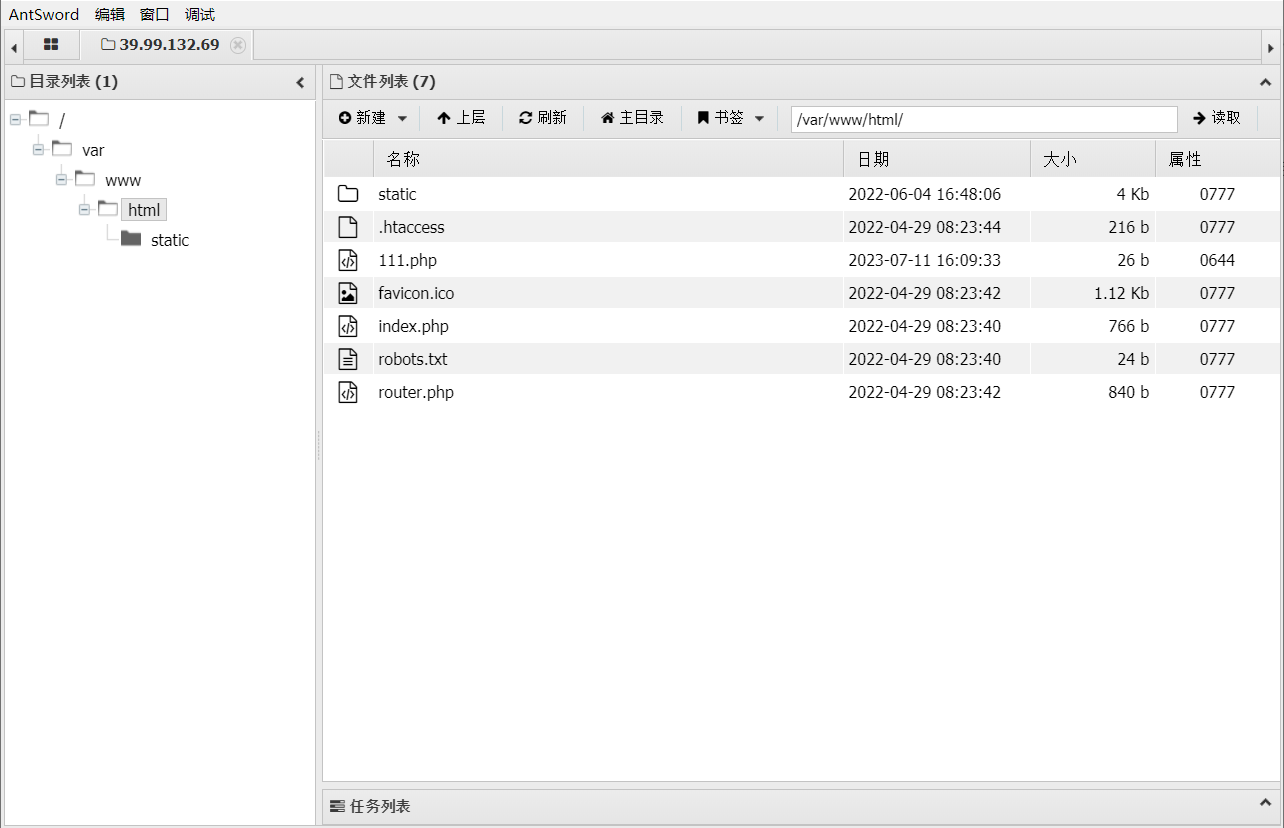
Task: Click the left scroll arrow in tab bar
Action: [x=12, y=45]
